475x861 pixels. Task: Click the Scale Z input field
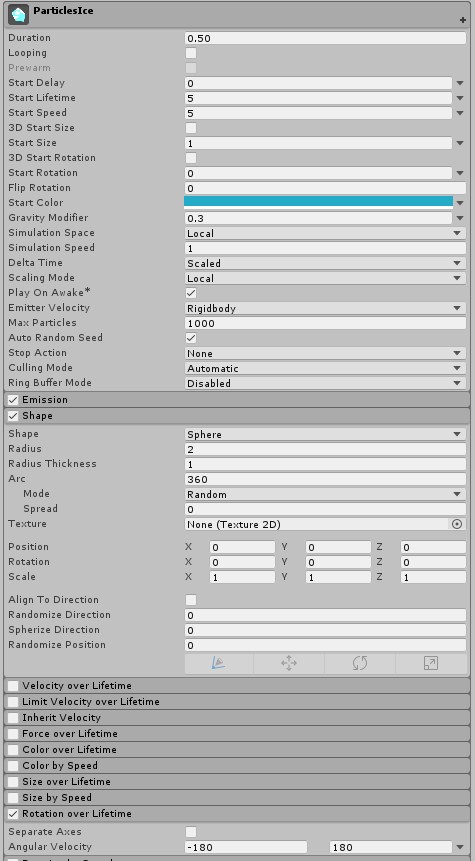pos(433,577)
